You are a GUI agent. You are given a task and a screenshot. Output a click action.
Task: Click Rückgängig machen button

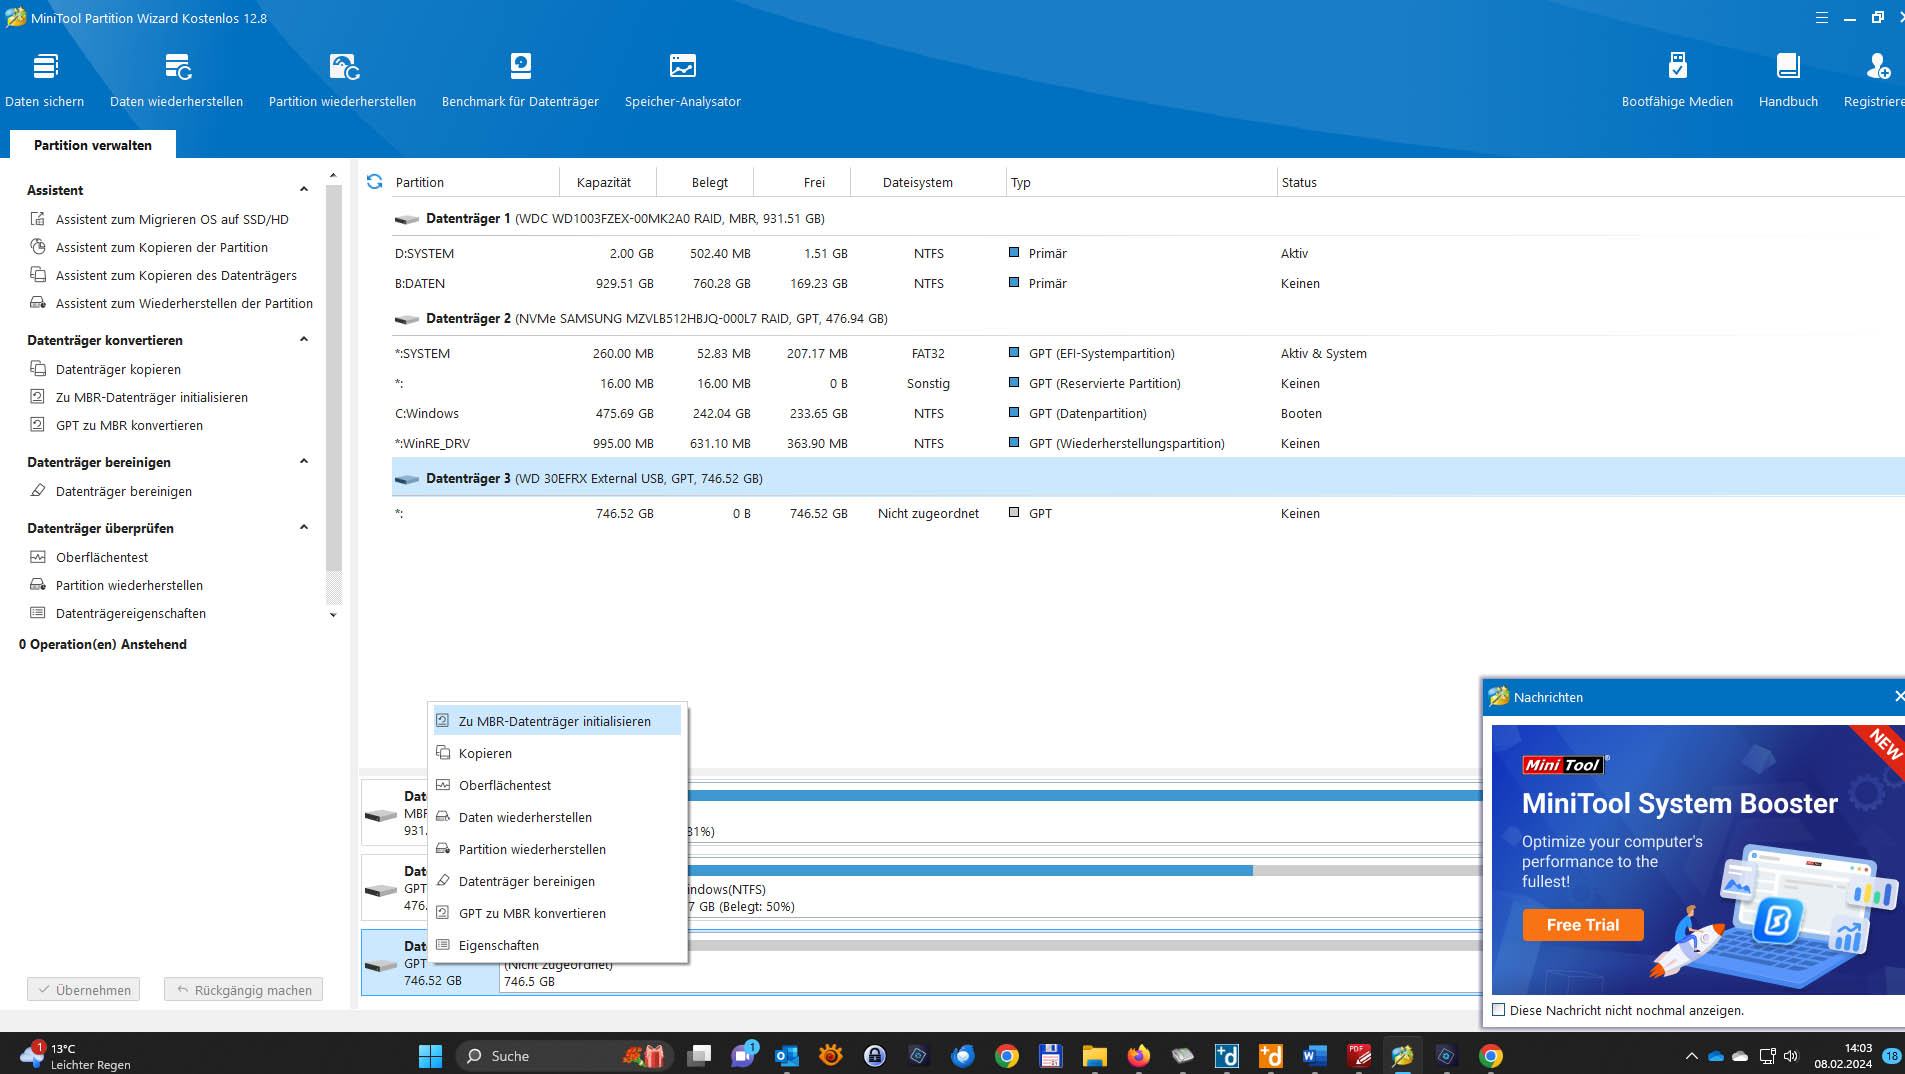pyautogui.click(x=243, y=990)
